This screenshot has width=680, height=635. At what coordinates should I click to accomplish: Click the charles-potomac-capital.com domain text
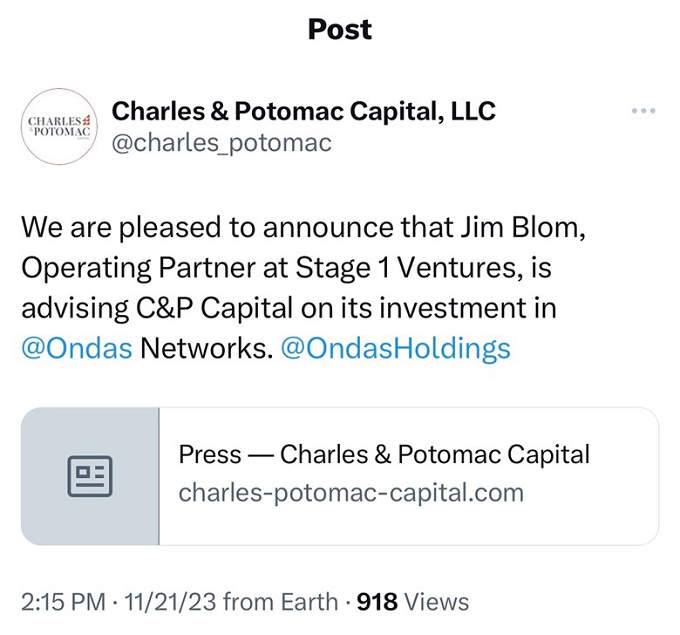point(350,492)
